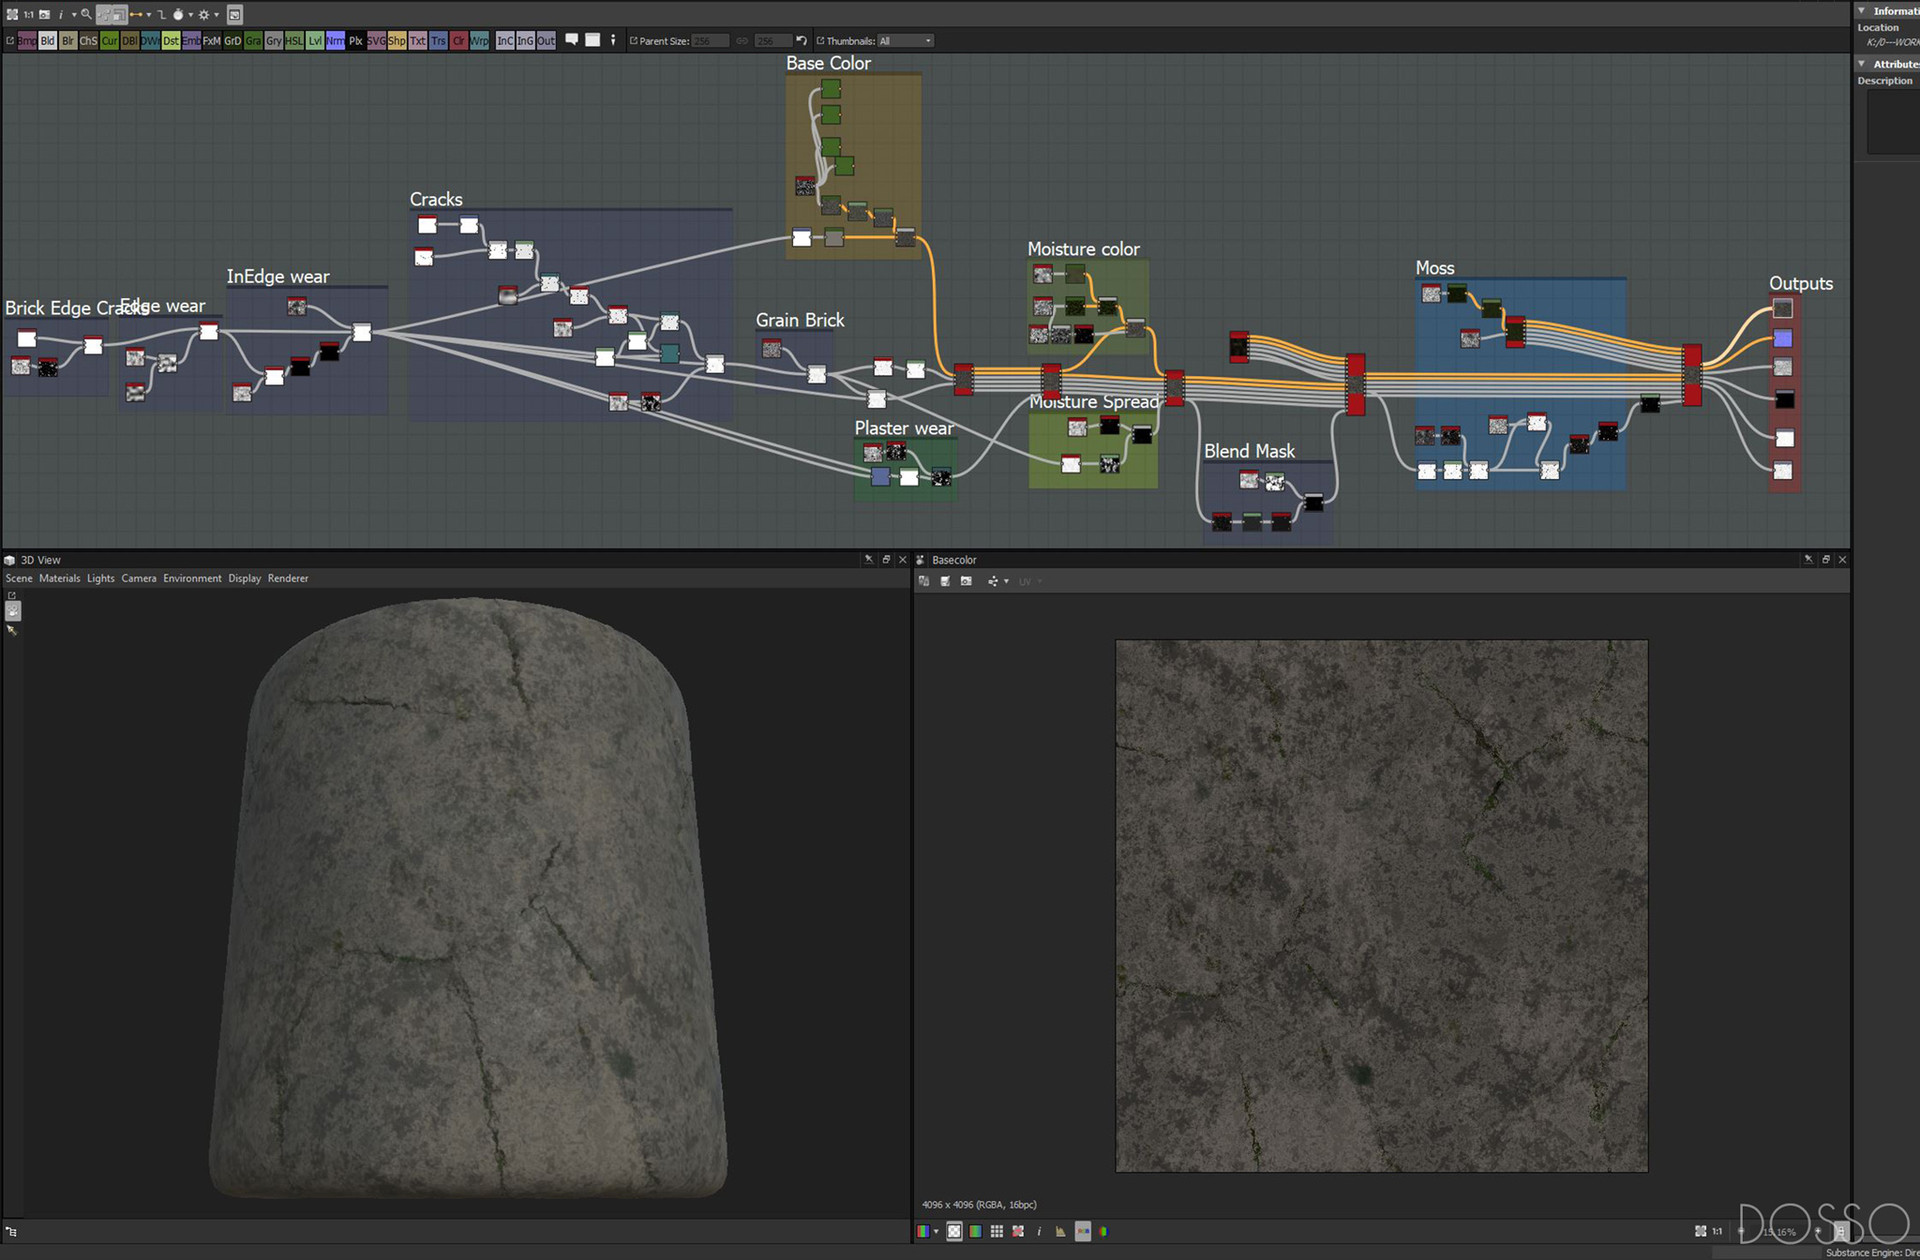Click the Out output node button
Viewport: 1920px width, 1260px height.
[546, 41]
